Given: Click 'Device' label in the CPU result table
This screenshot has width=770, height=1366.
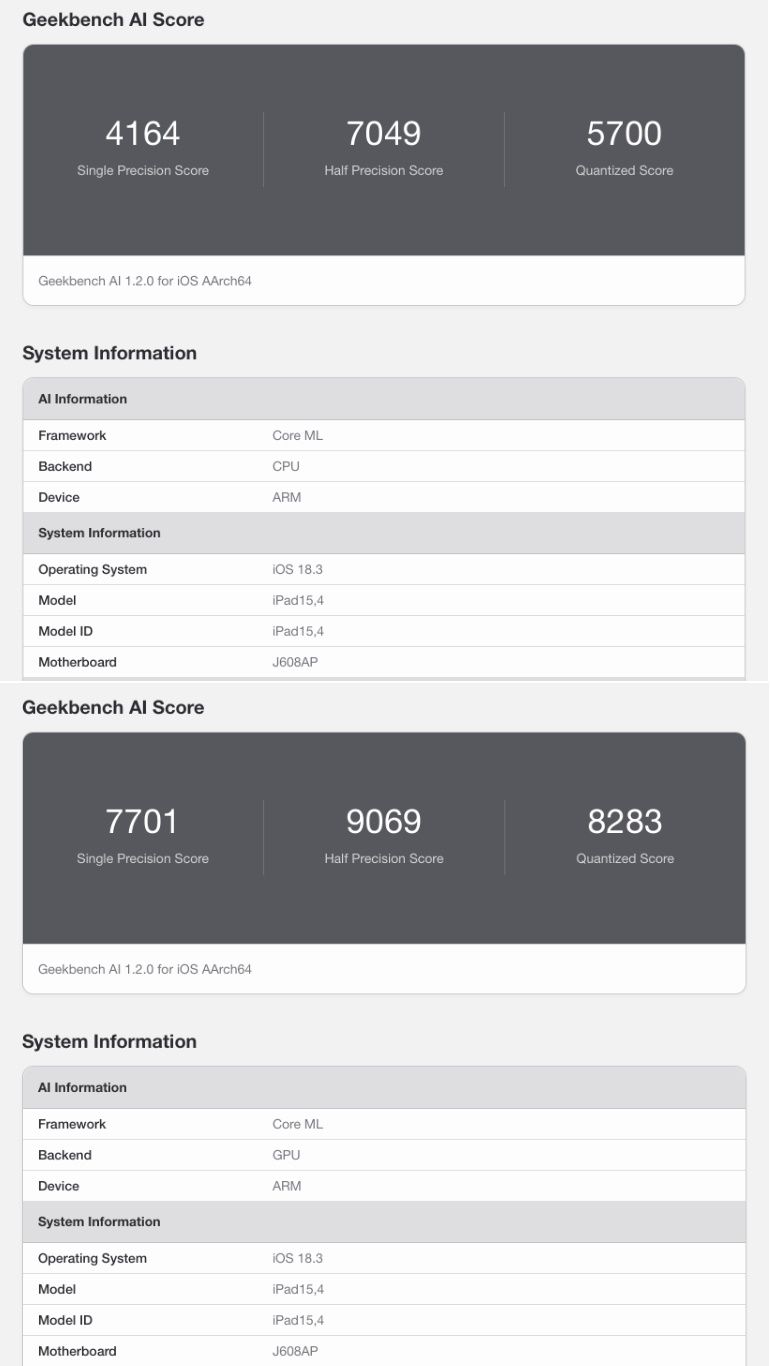Looking at the screenshot, I should coord(59,497).
